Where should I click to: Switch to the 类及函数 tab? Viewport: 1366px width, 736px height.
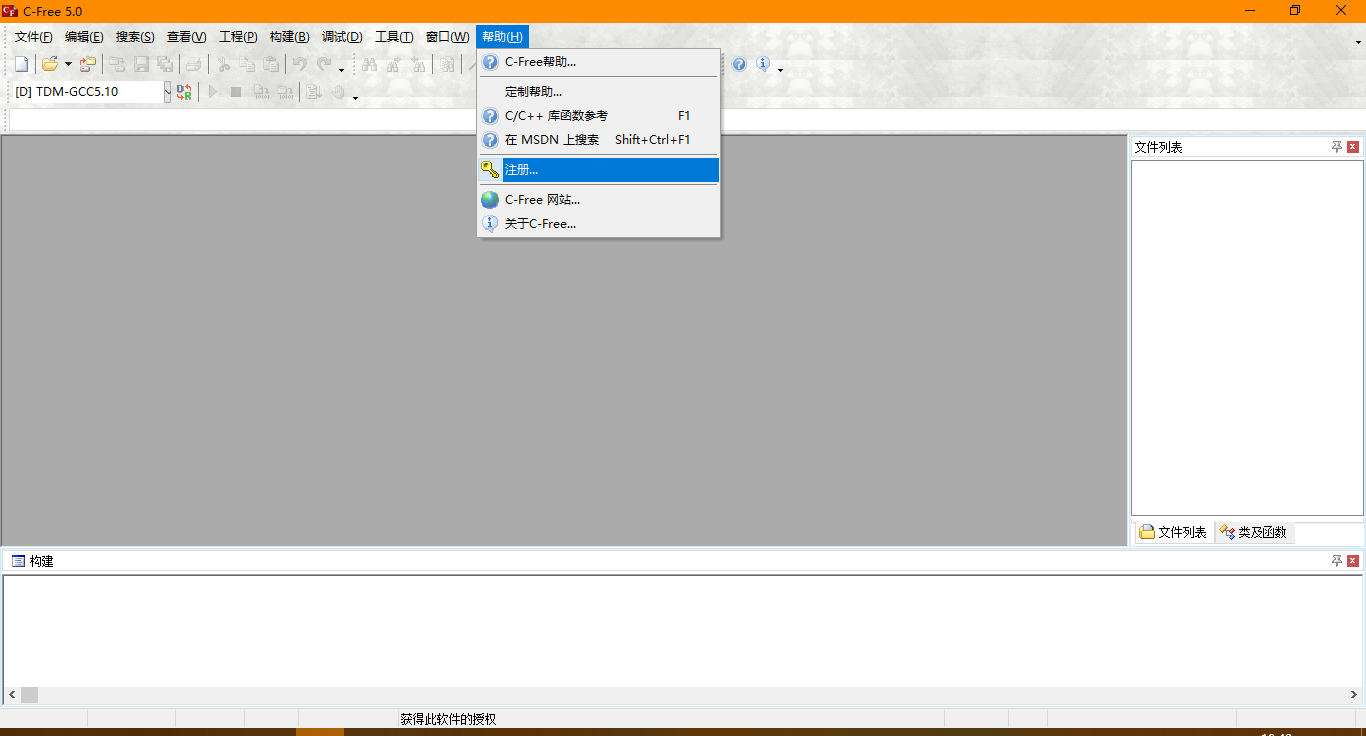1254,532
